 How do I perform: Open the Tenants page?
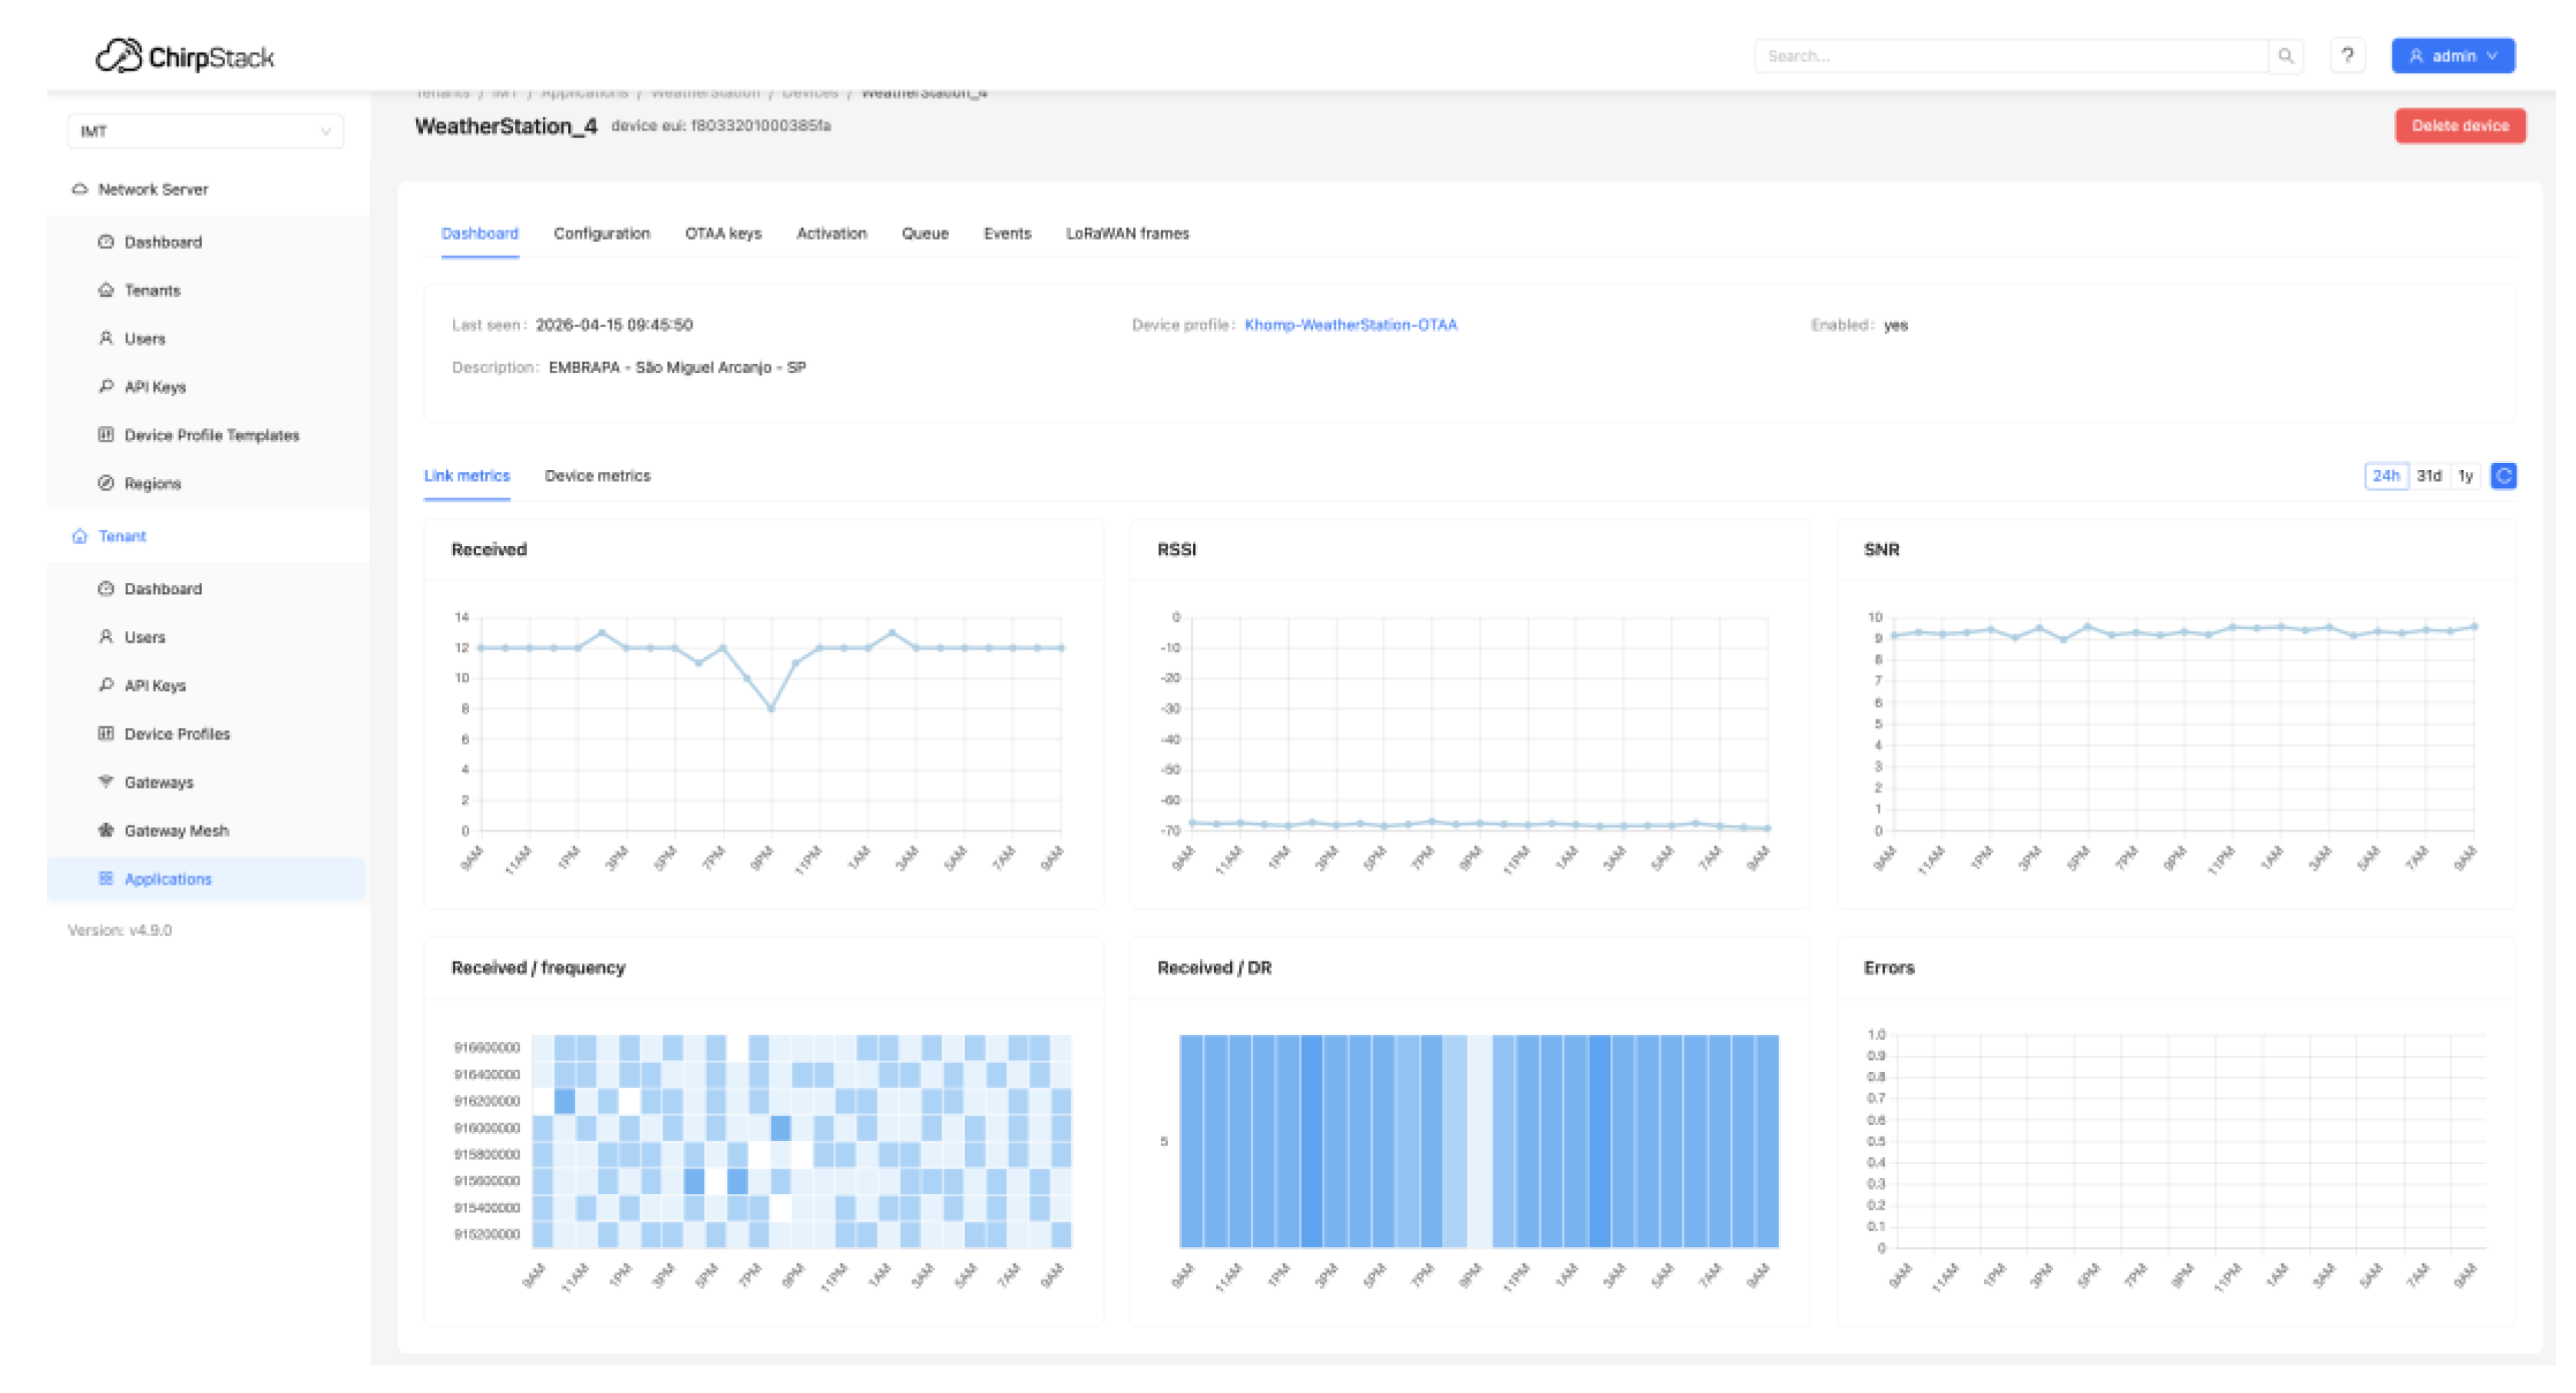(153, 290)
